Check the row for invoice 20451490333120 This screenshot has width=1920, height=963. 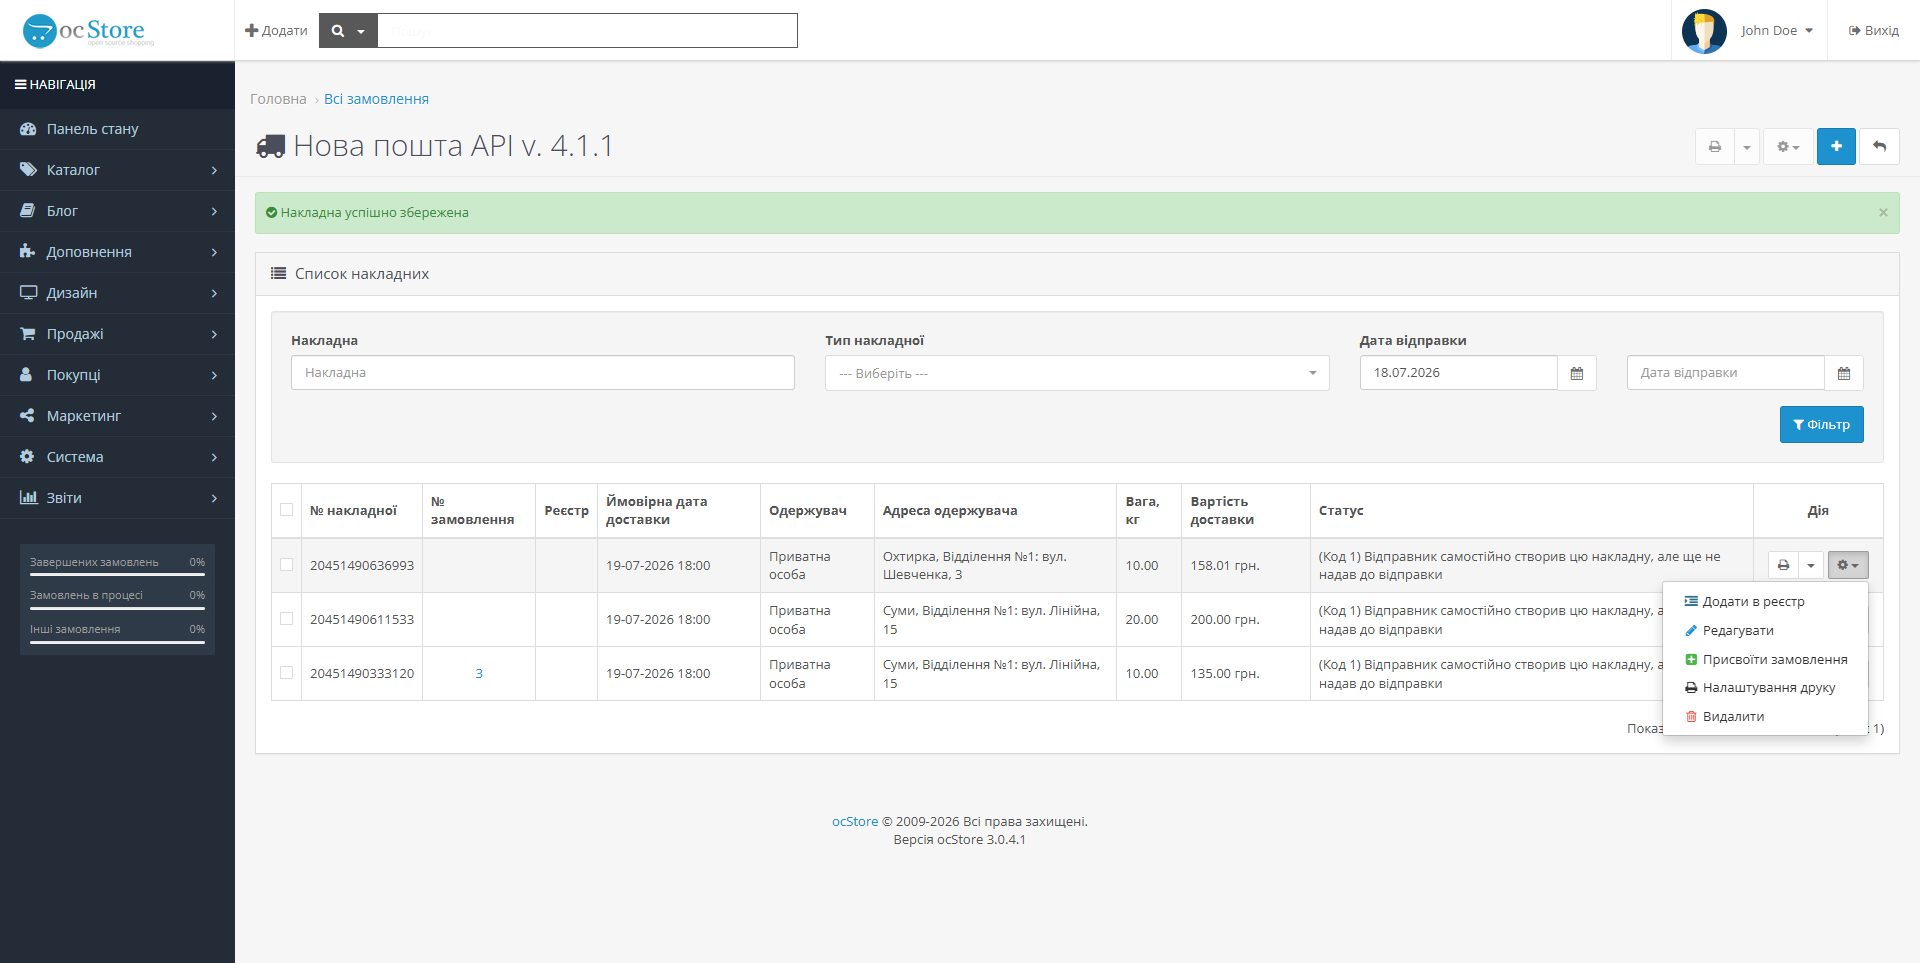(287, 673)
